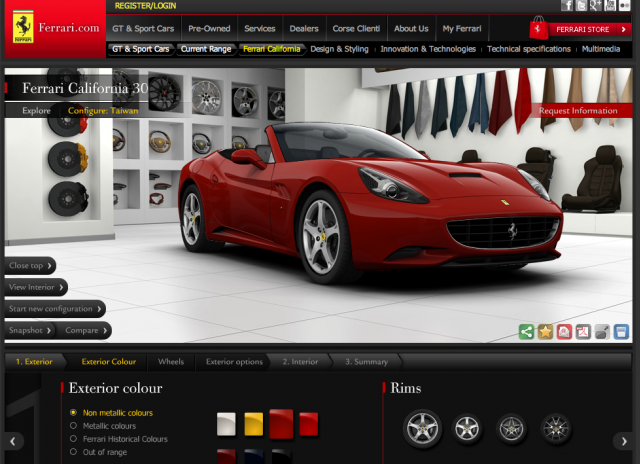Select Metallic colours option
Screen dimensions: 640x464
click(x=103, y=426)
